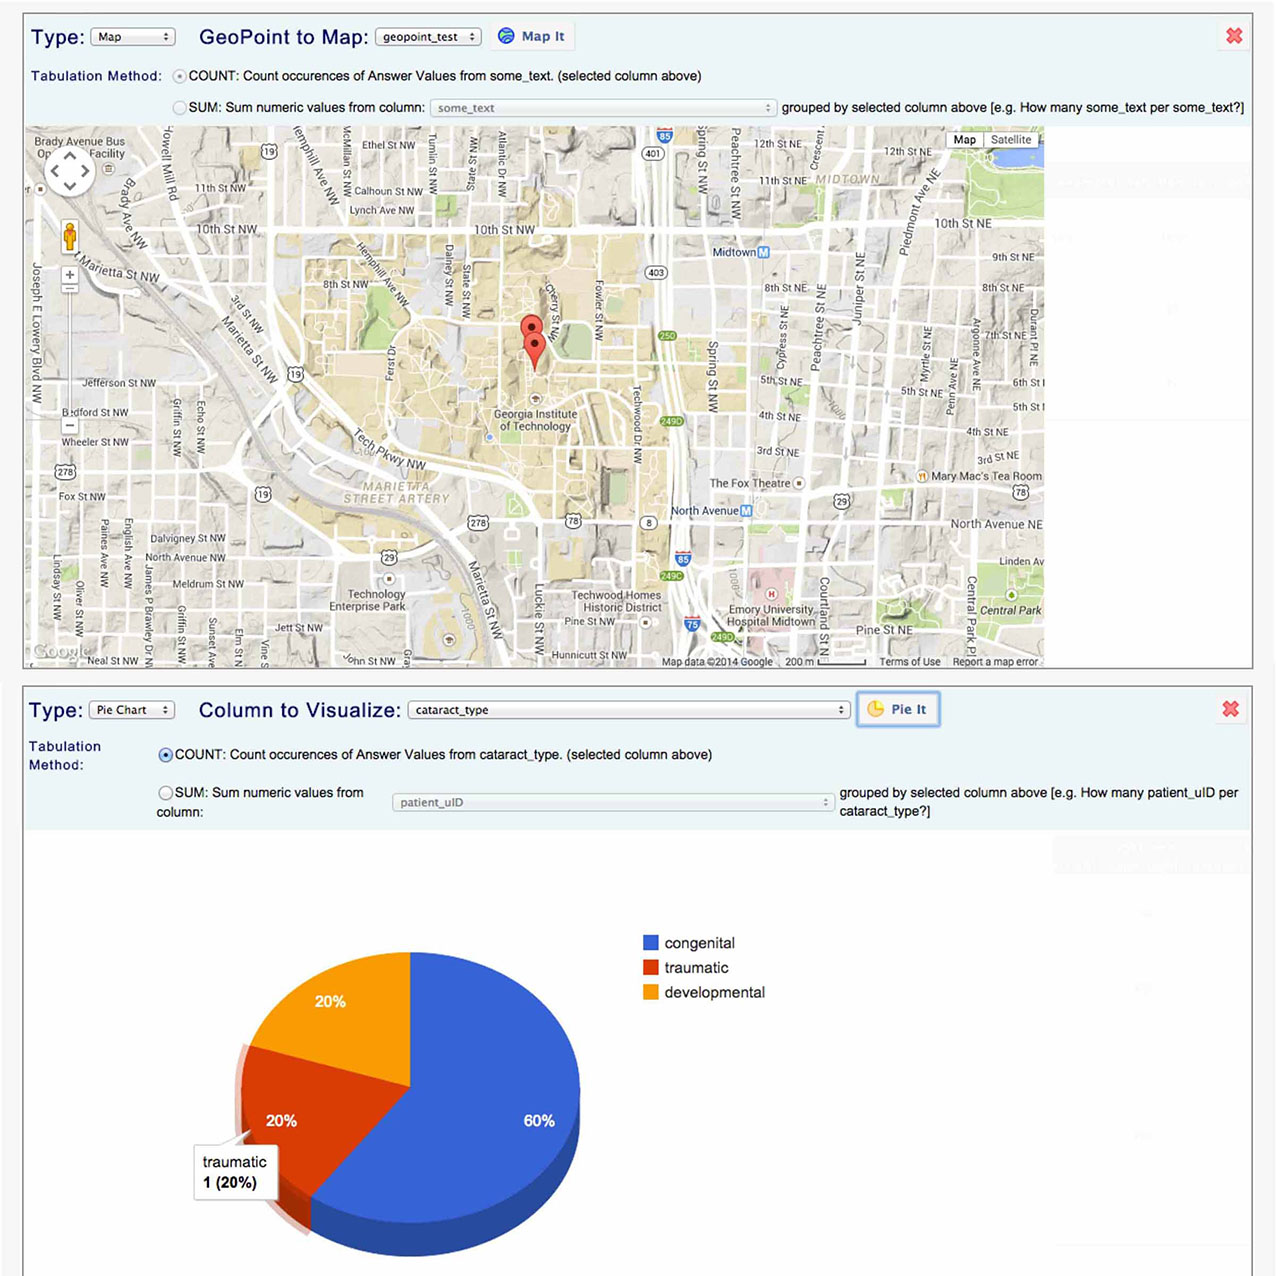
Task: Close the Map visualization panel
Action: tap(1234, 36)
